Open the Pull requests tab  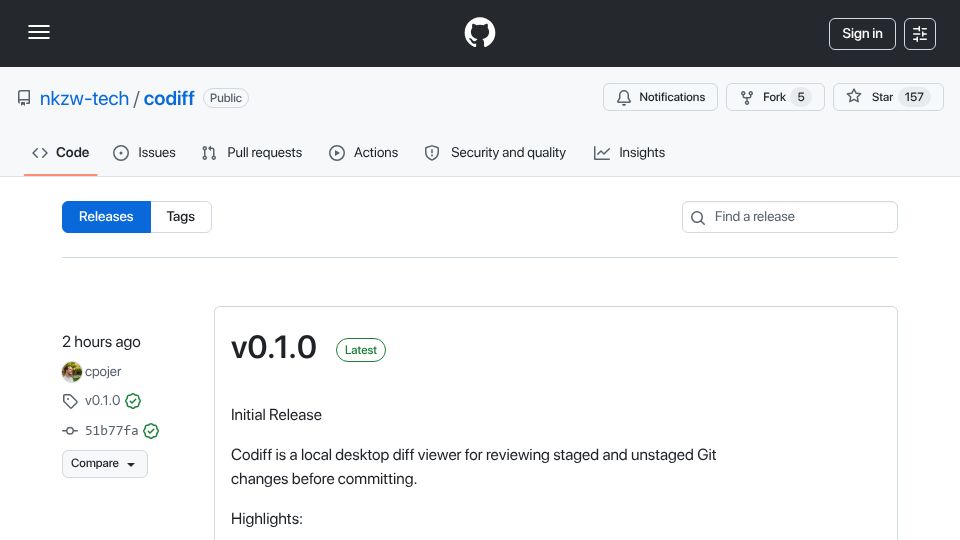(252, 152)
